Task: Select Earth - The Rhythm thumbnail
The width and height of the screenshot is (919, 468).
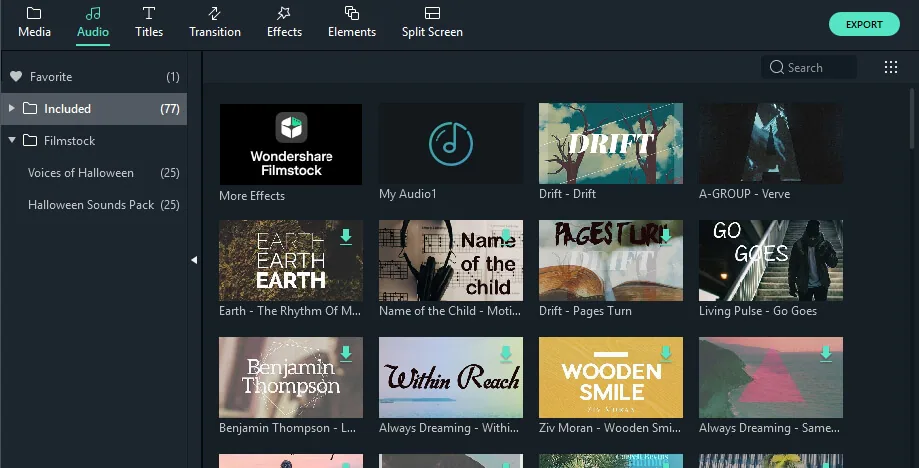Action: (291, 261)
